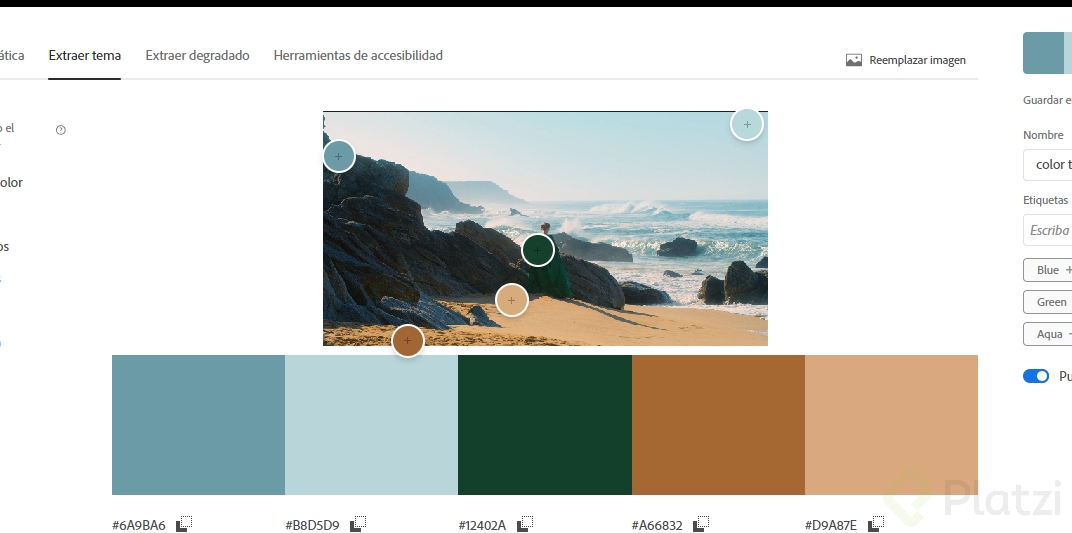Toggle the blue publish switch
This screenshot has height=533, width=1072.
[x=1036, y=376]
